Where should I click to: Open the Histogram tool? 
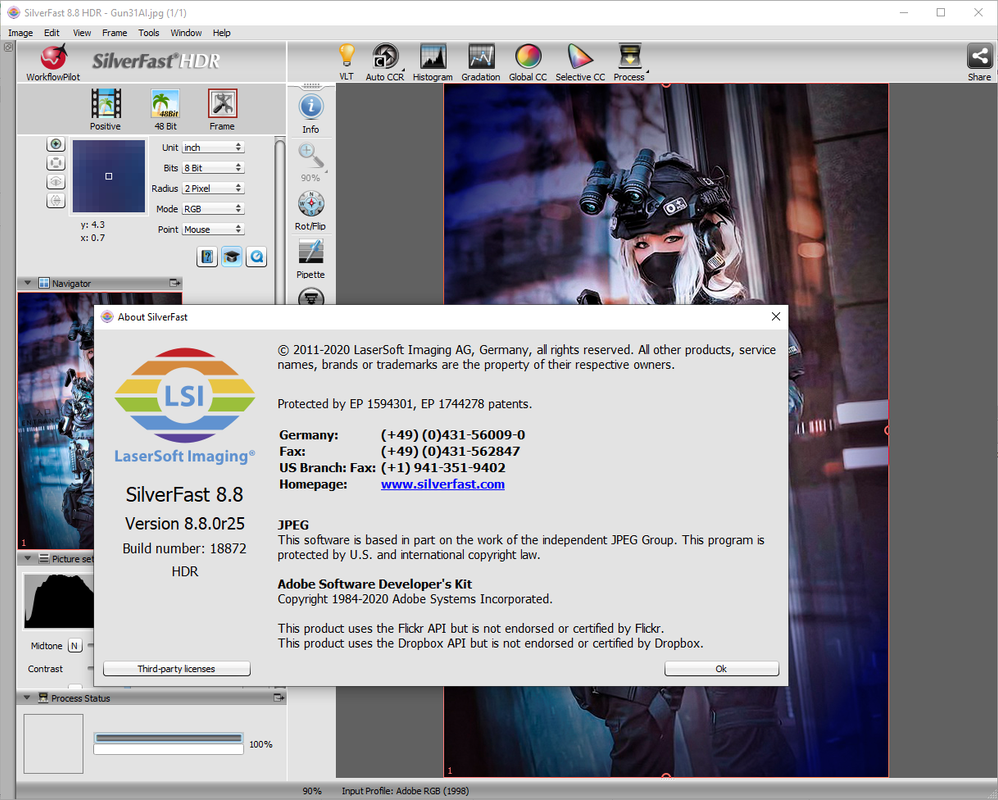click(433, 61)
